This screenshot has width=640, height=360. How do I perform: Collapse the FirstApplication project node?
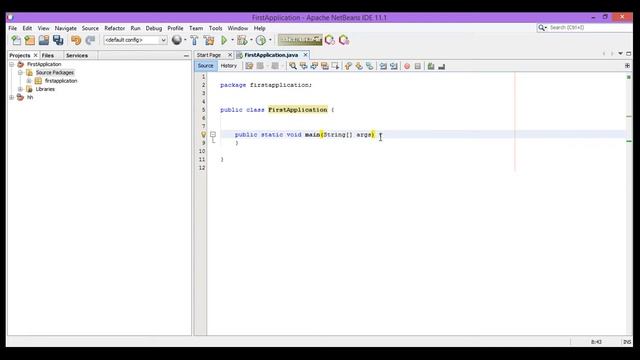(x=12, y=64)
